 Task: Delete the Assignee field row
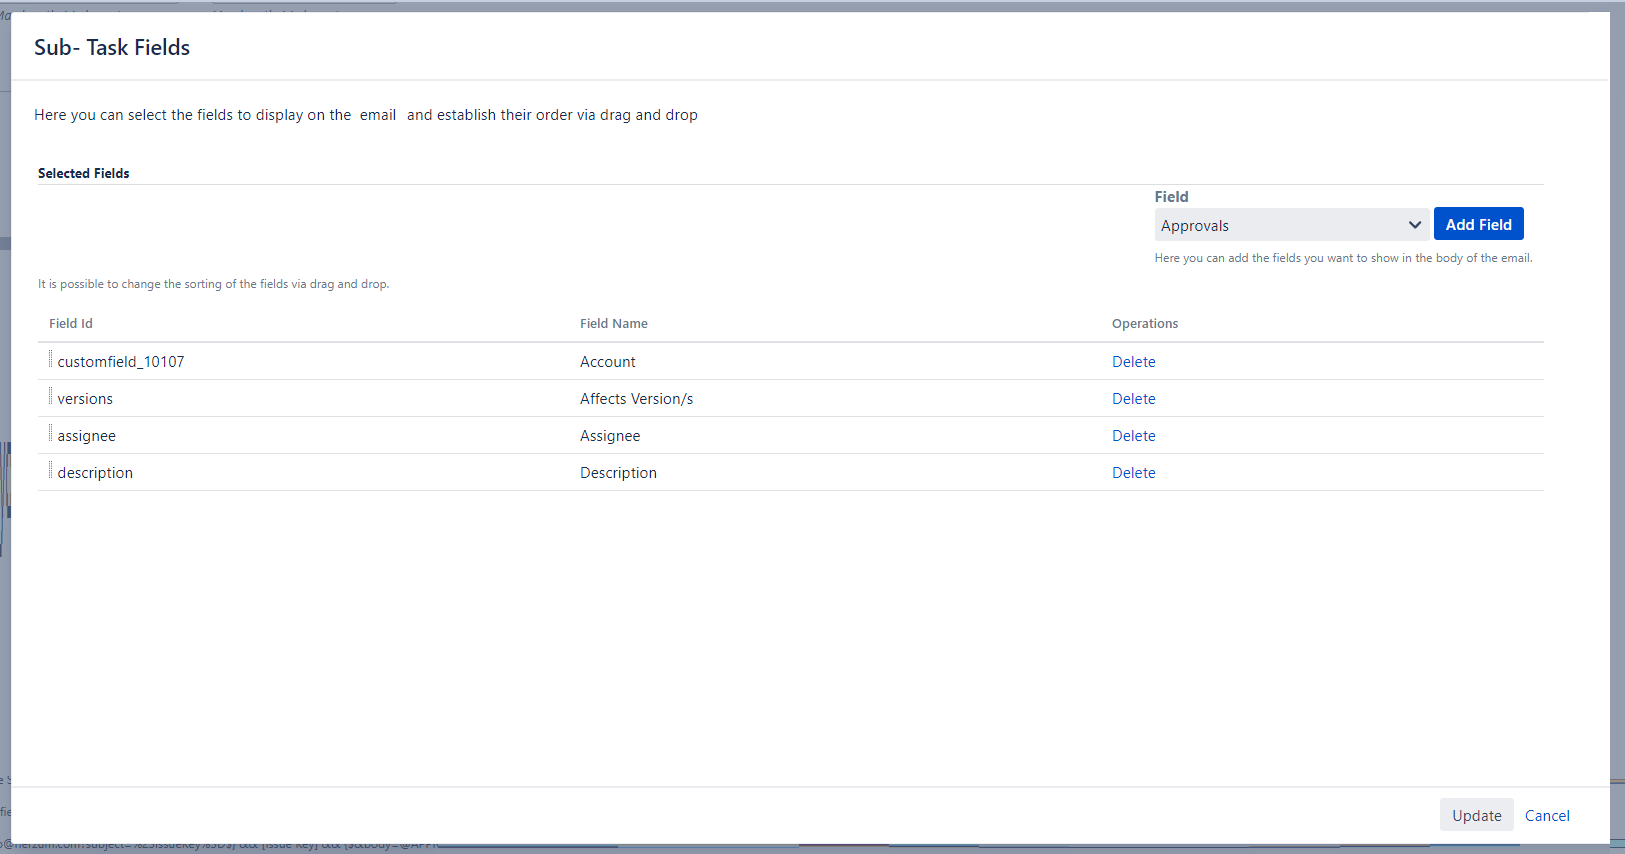point(1133,436)
